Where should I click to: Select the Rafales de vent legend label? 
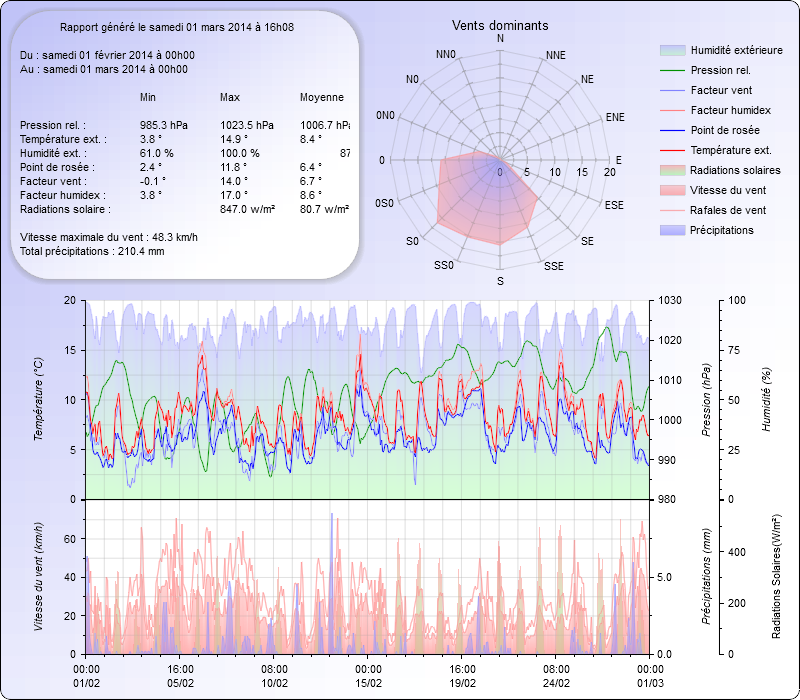point(728,210)
